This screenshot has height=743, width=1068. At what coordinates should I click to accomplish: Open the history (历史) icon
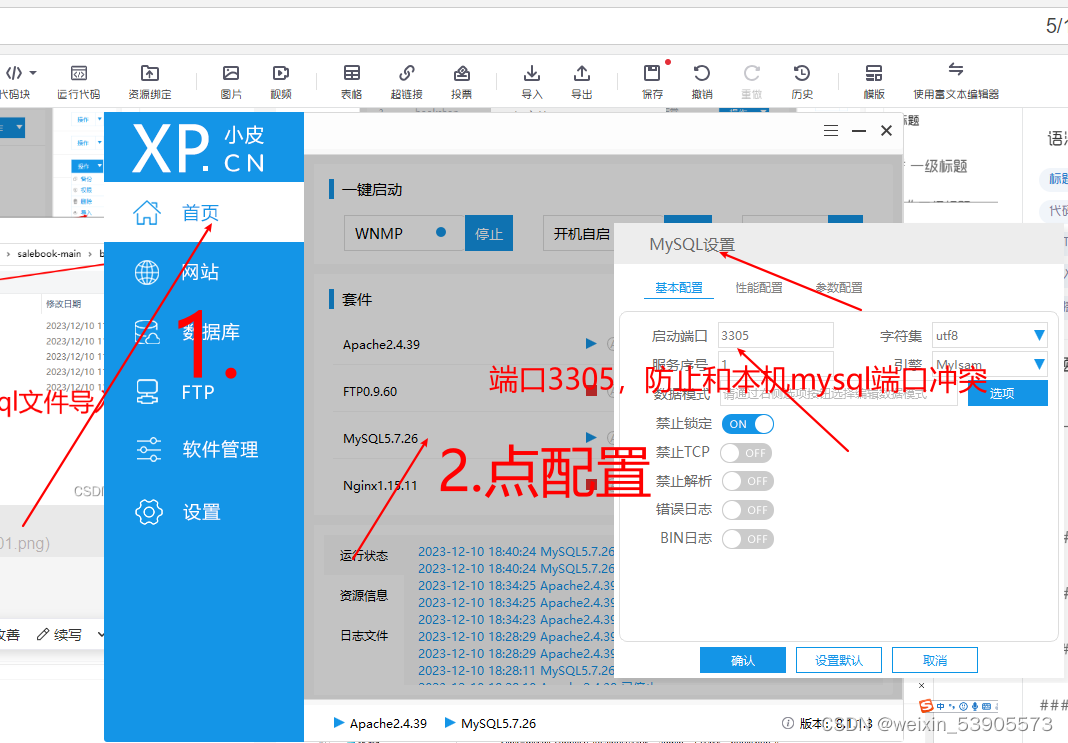tap(802, 73)
